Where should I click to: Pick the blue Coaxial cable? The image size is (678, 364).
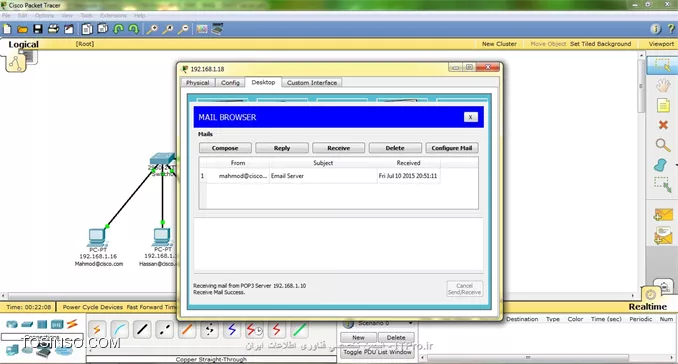(232, 330)
